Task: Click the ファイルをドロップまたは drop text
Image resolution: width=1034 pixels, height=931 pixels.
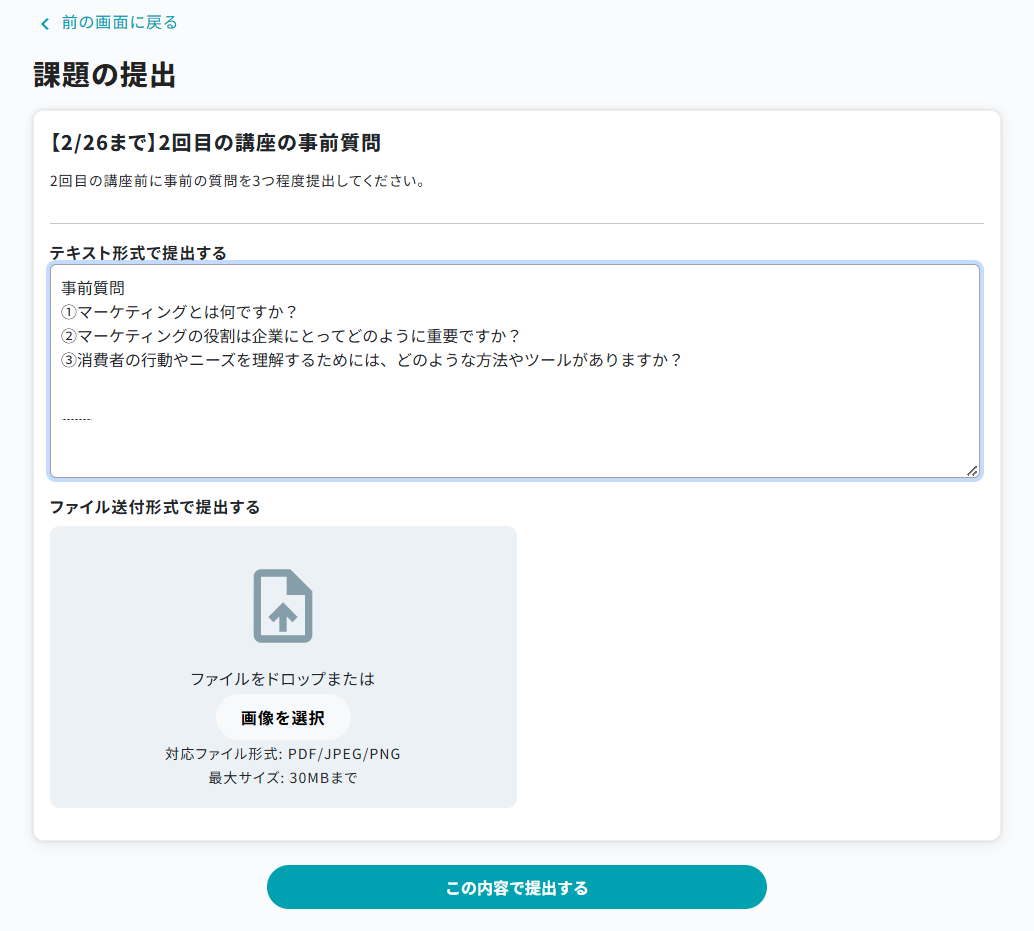Action: pyautogui.click(x=283, y=679)
